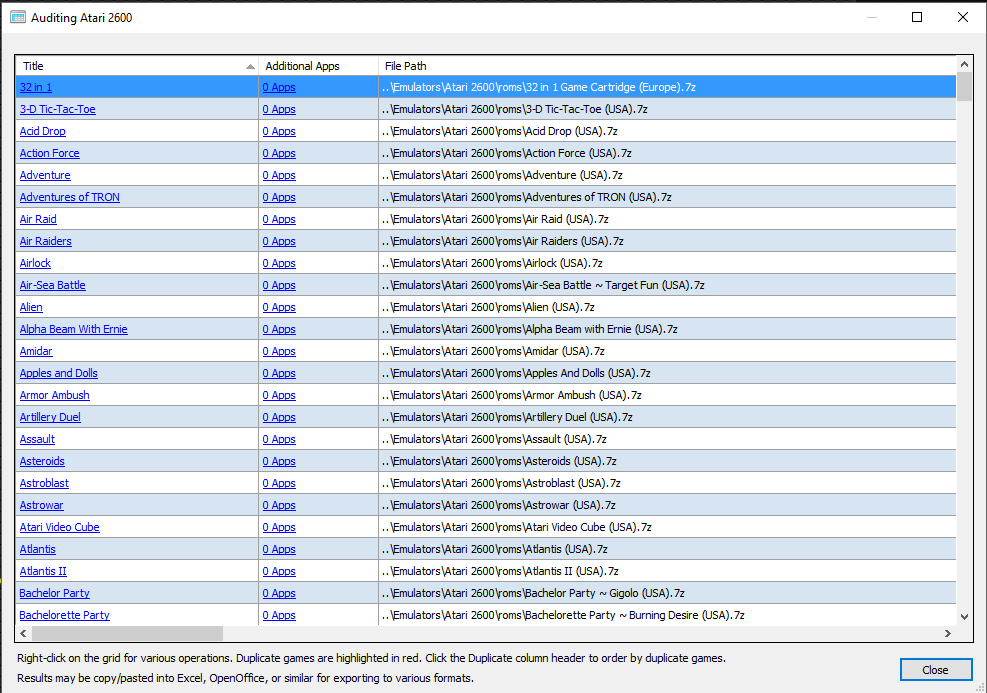The height and width of the screenshot is (693, 987).
Task: Select the Astrowar (USA).7z file path
Action: click(499, 505)
